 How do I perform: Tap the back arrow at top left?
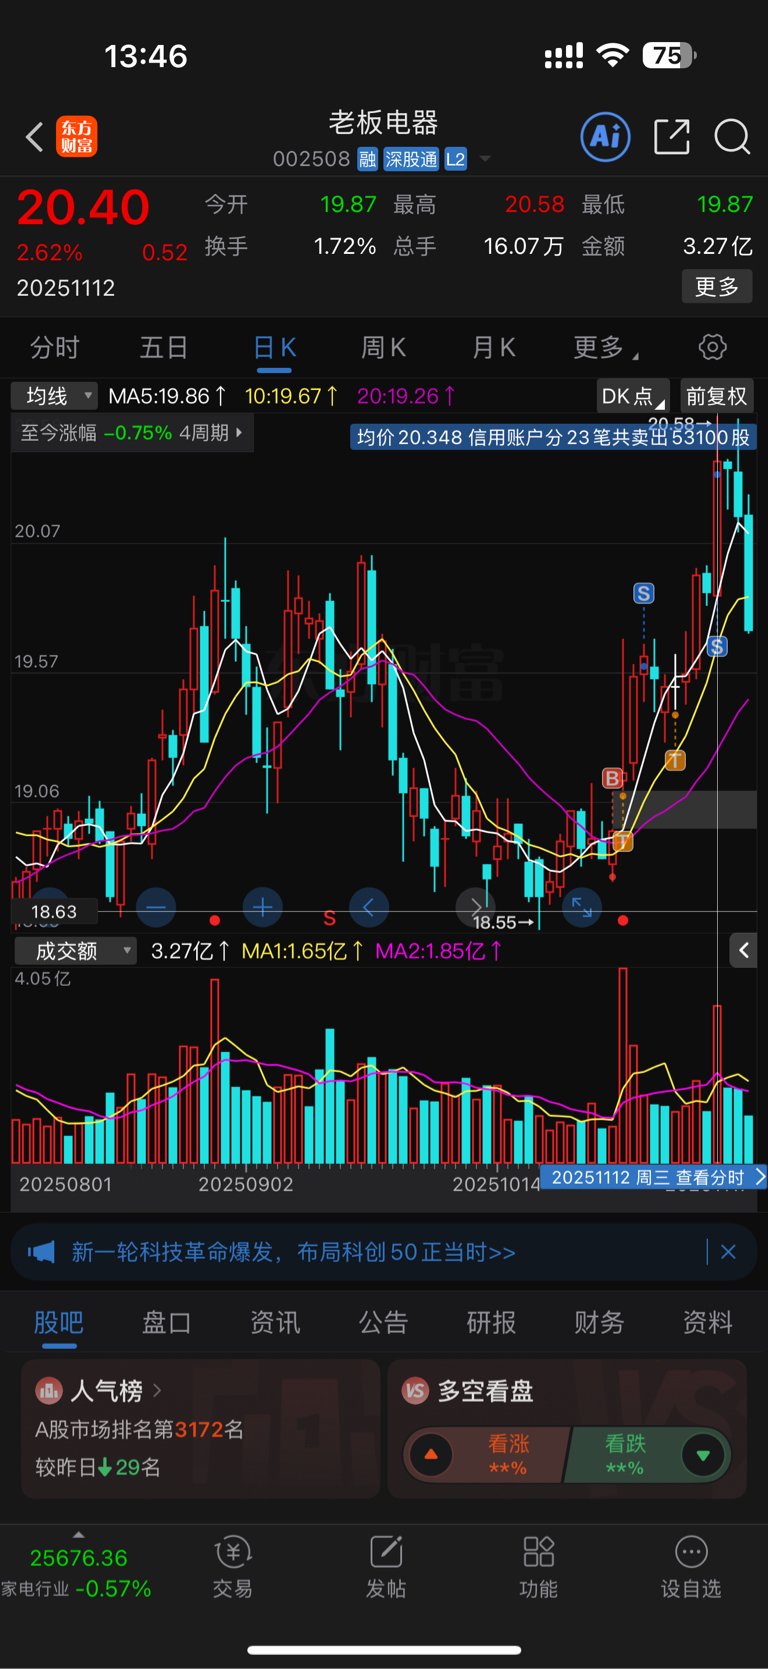coord(35,136)
